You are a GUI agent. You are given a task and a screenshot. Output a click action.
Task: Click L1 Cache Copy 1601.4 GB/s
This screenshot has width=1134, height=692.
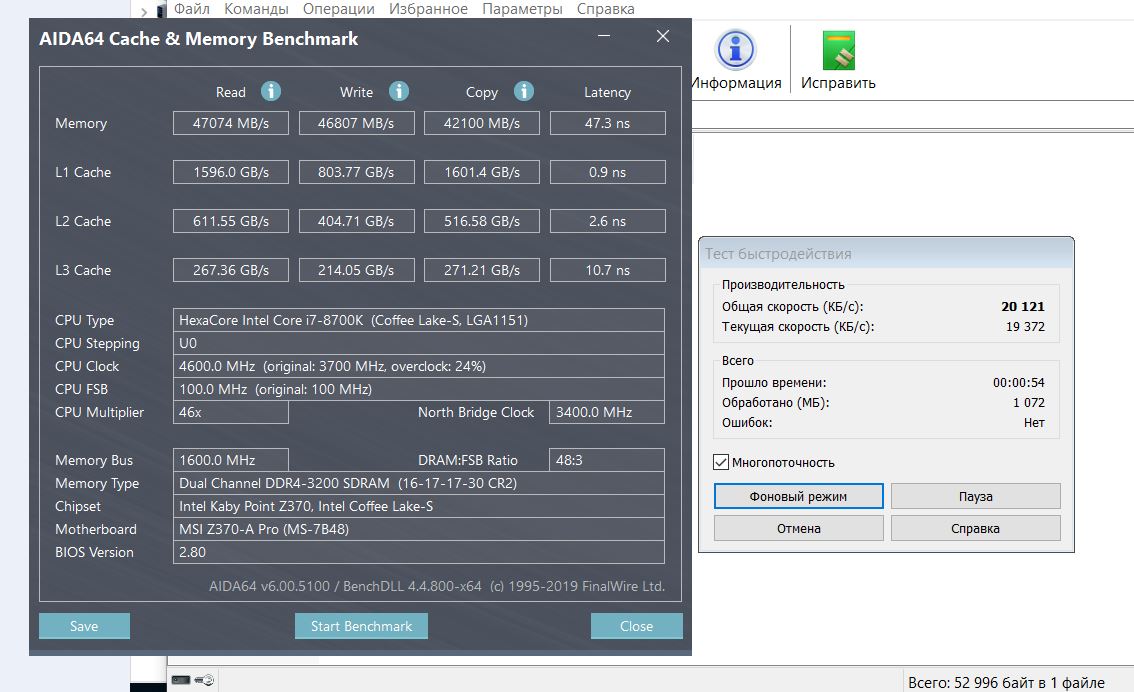pyautogui.click(x=482, y=172)
